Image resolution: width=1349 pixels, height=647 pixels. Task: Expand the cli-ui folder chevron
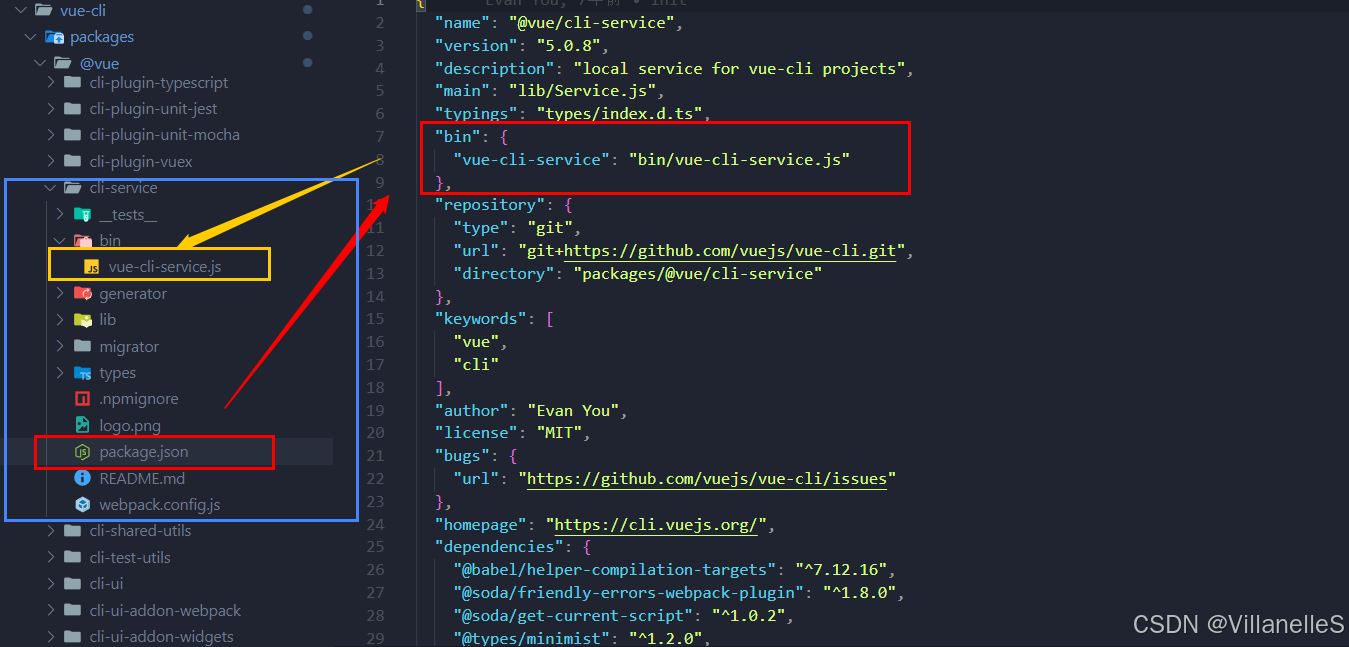tap(51, 584)
